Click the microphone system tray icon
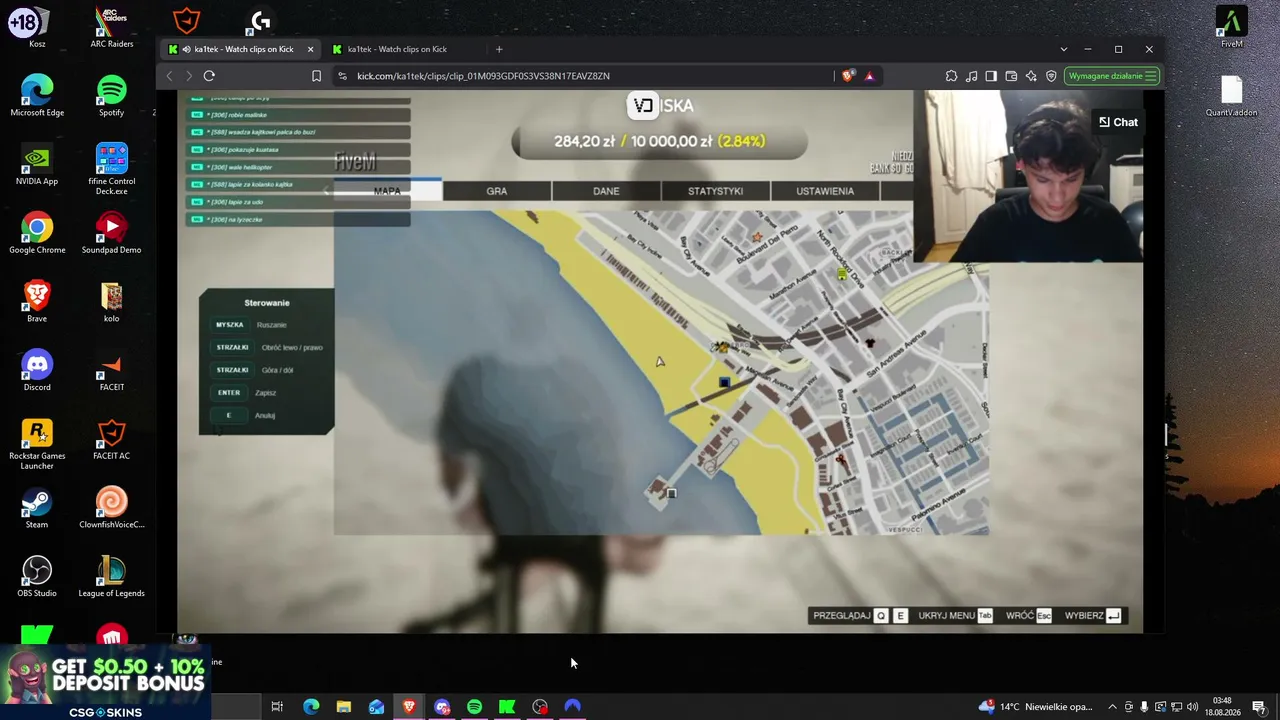The height and width of the screenshot is (720, 1280). point(1144,707)
